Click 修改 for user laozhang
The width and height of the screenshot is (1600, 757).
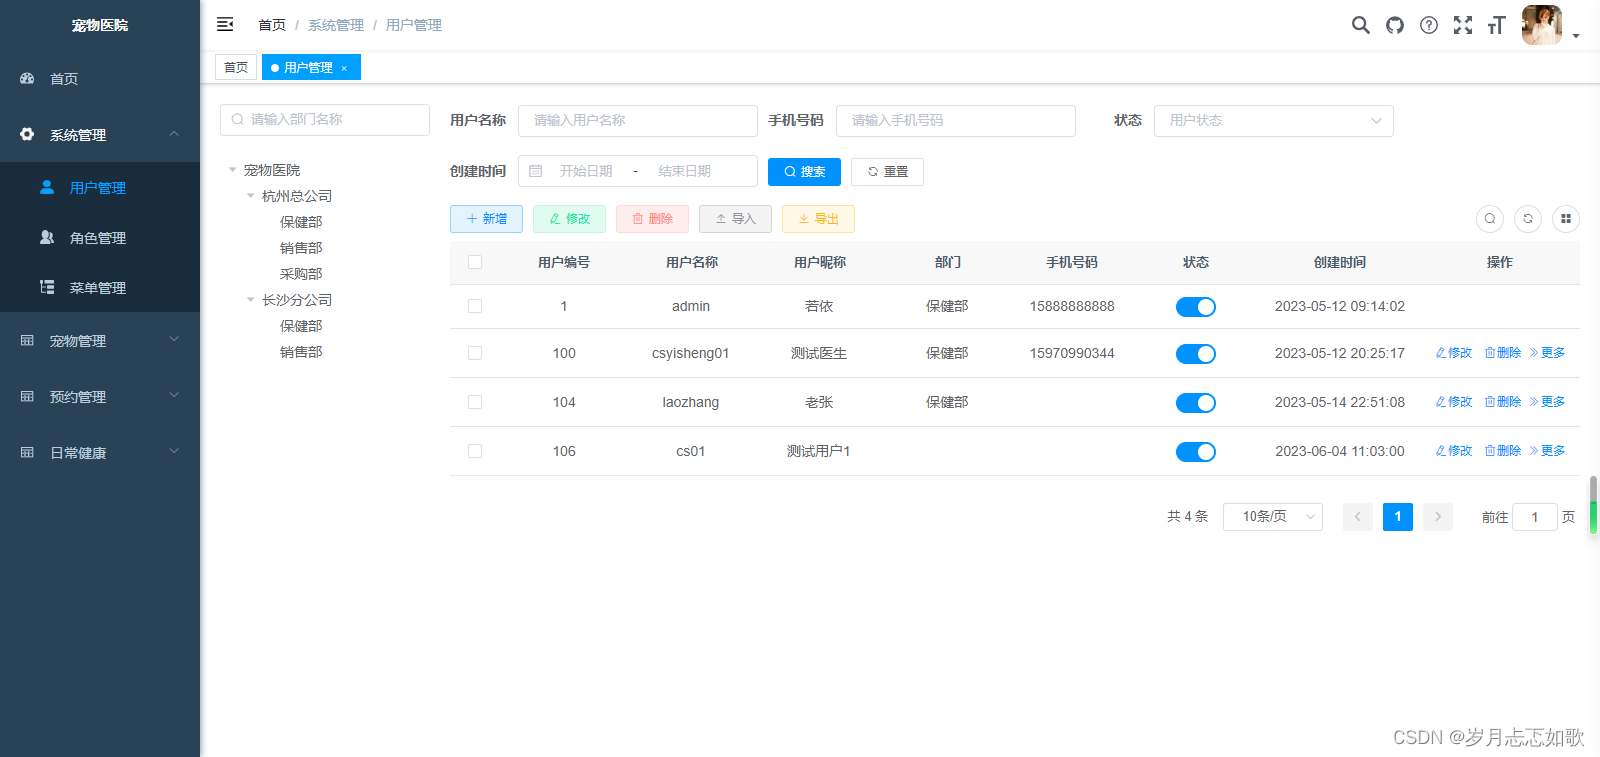[1454, 402]
